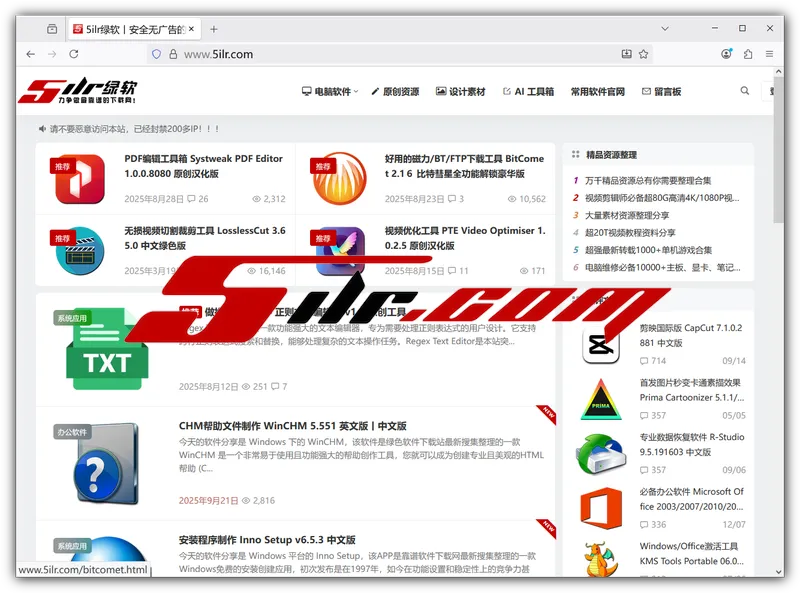Open PDF编辑工具箱 Systweak PDF Editor article
This screenshot has height=593, width=800.
coord(204,166)
